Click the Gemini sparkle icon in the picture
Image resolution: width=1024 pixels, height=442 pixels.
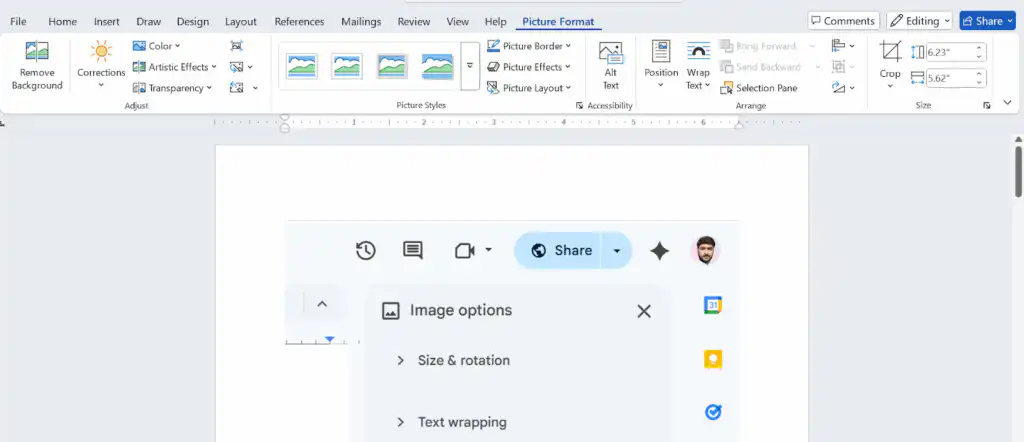coord(660,251)
